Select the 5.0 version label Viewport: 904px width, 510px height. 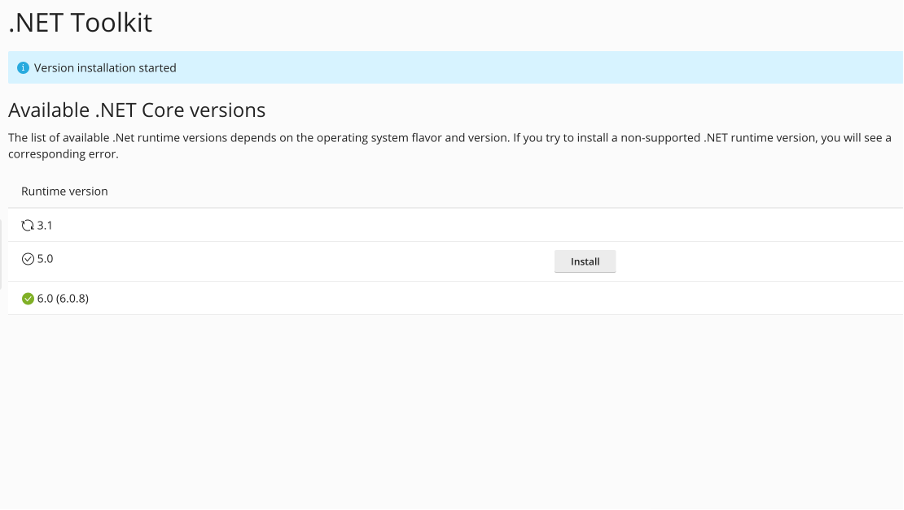pos(45,259)
